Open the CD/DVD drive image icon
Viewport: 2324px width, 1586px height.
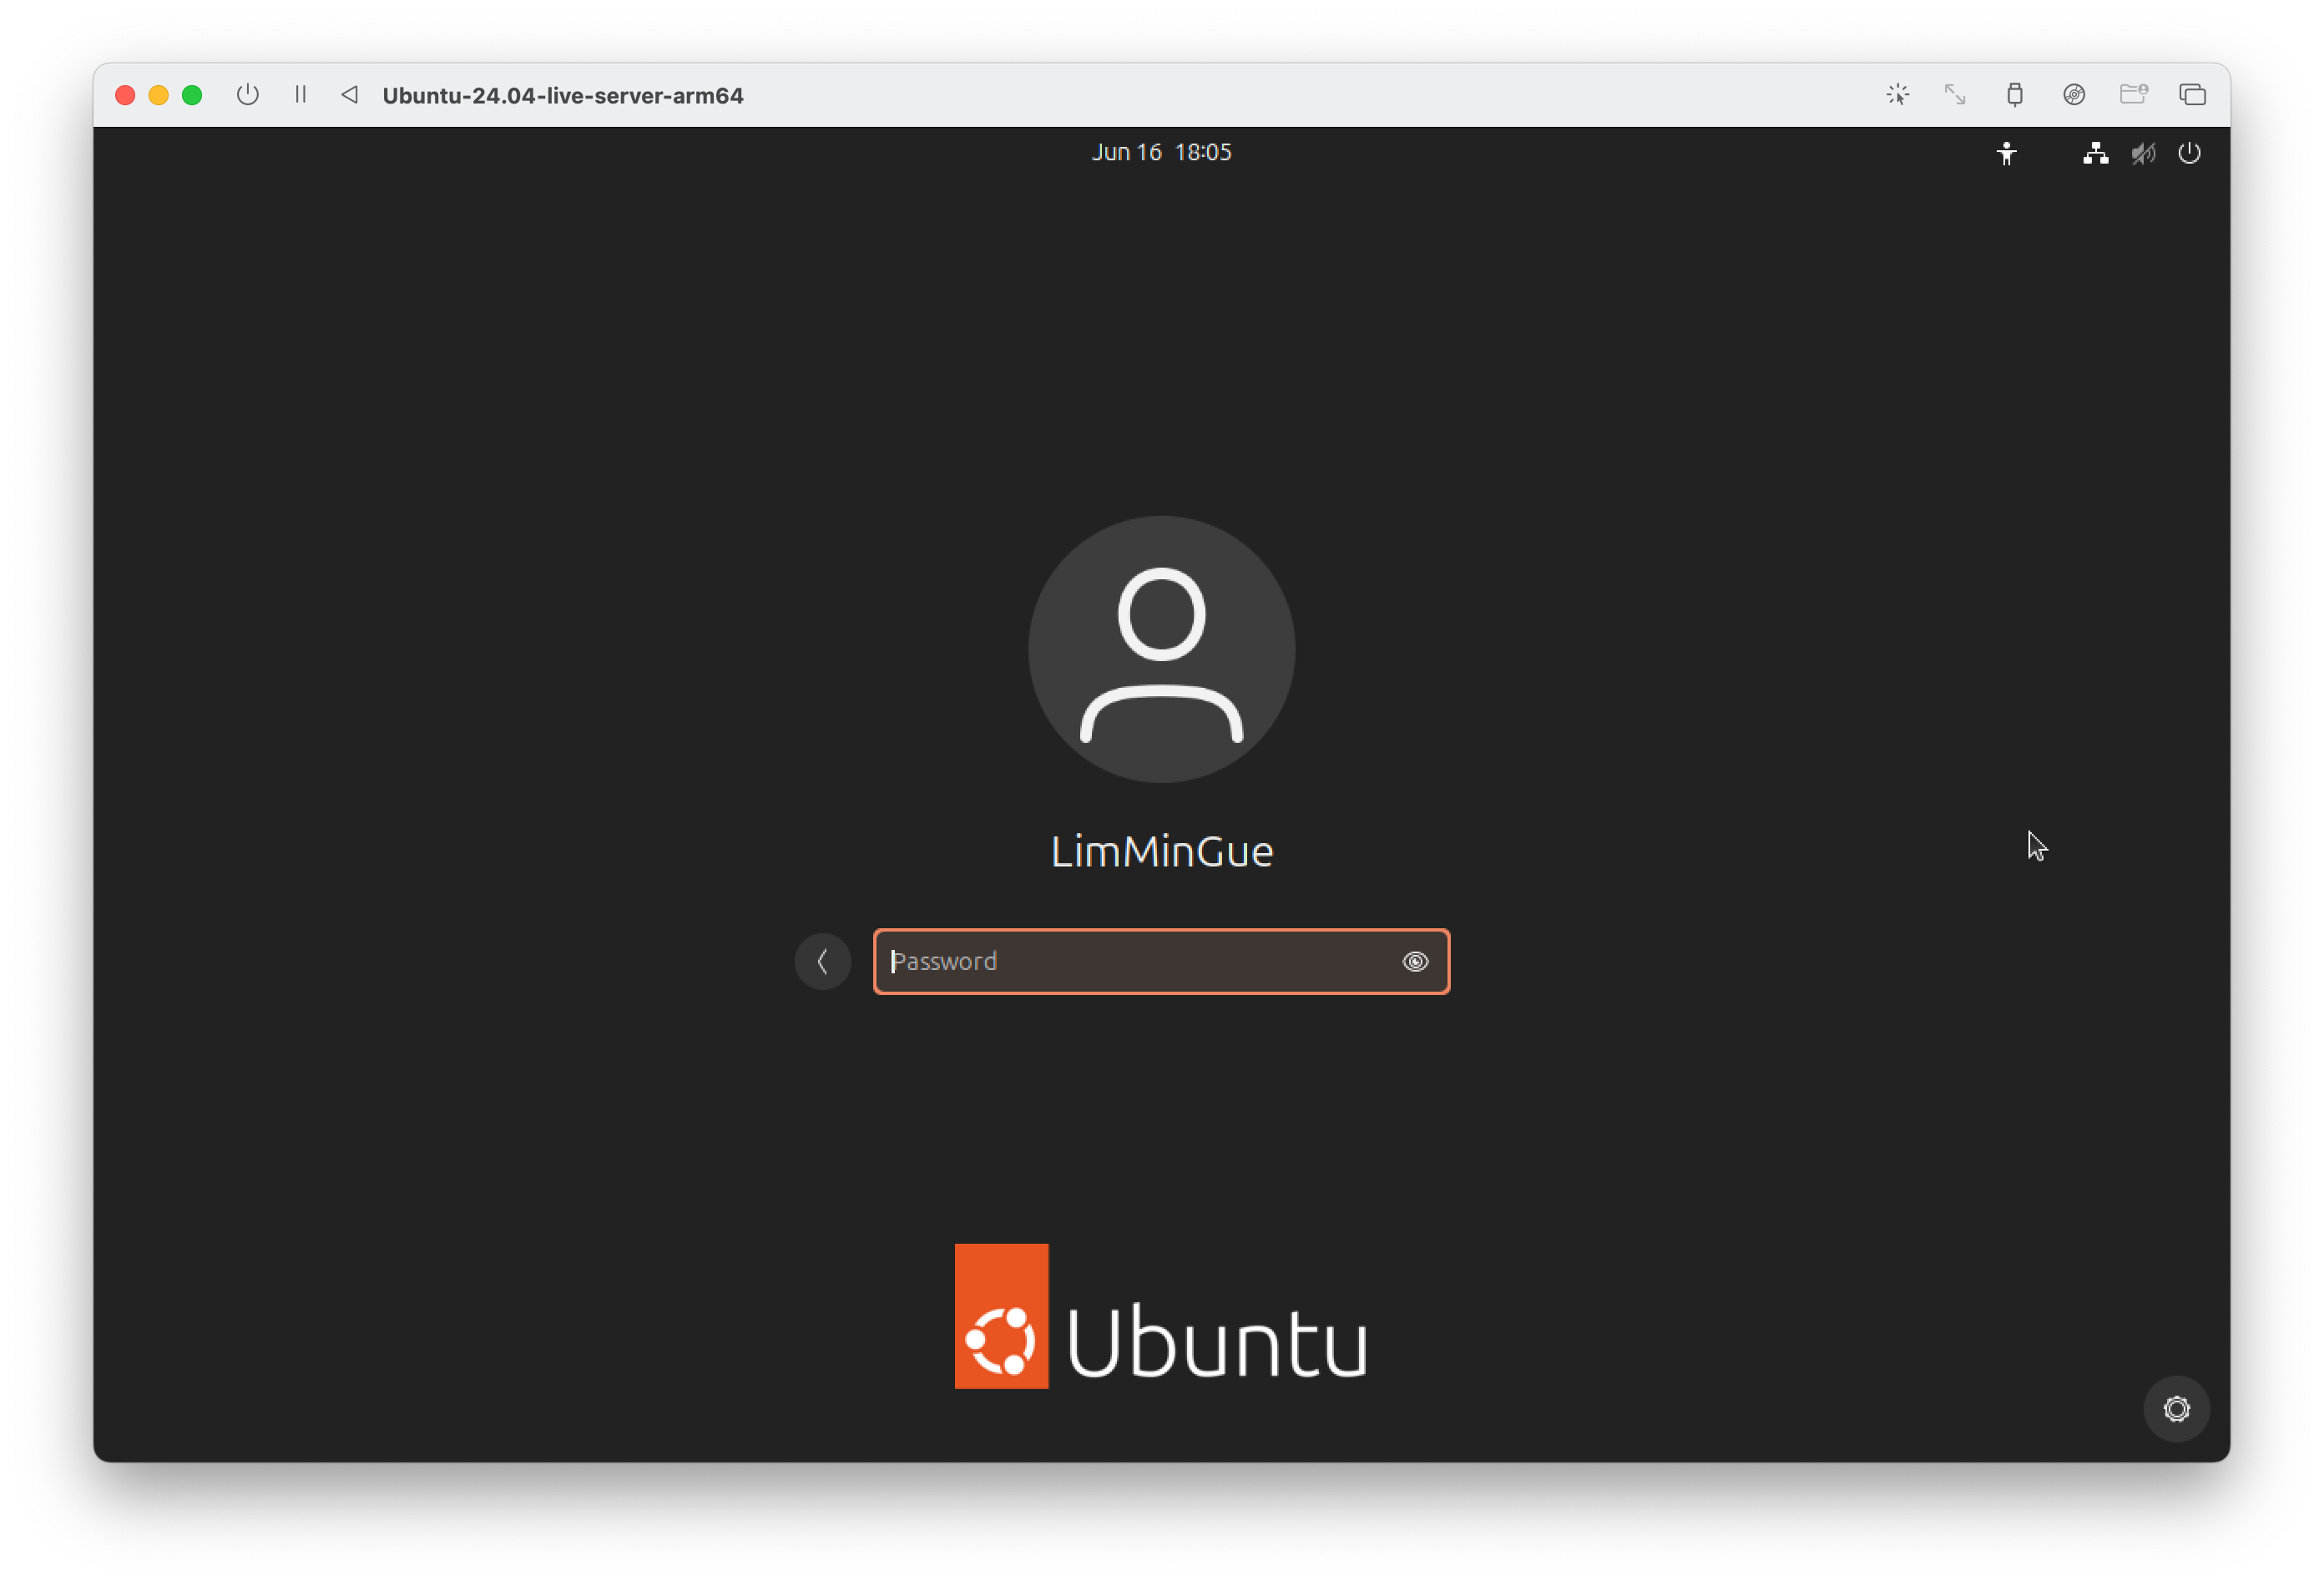[x=2074, y=95]
